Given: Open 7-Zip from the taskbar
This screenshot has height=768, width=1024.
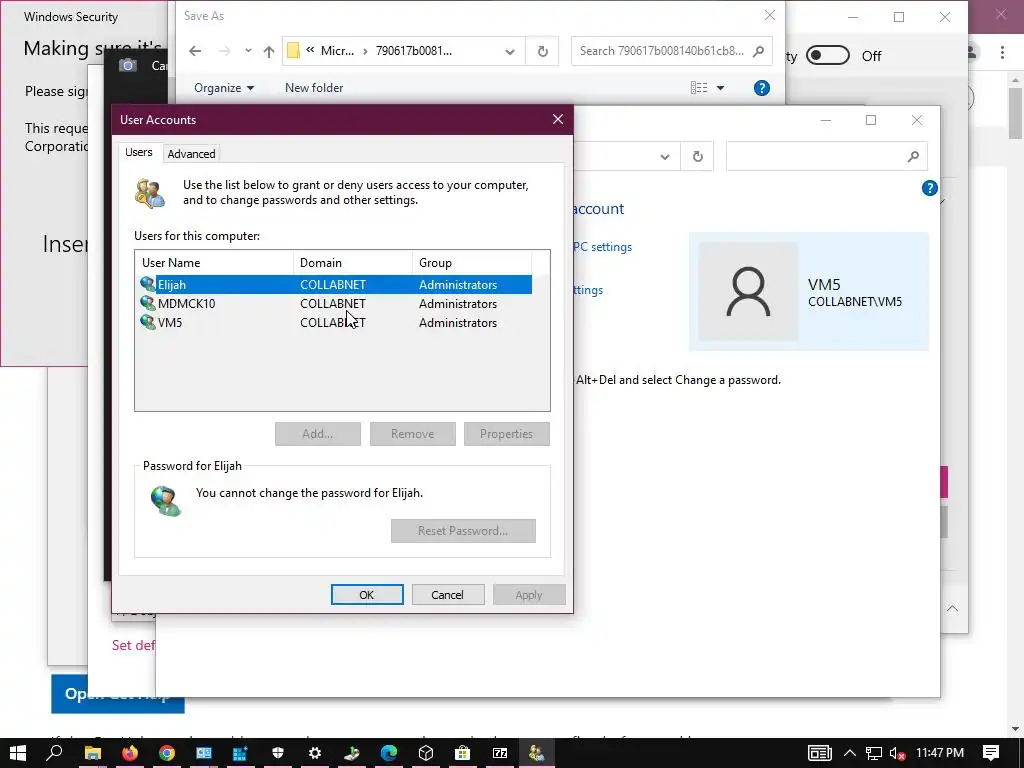Looking at the screenshot, I should pos(500,753).
